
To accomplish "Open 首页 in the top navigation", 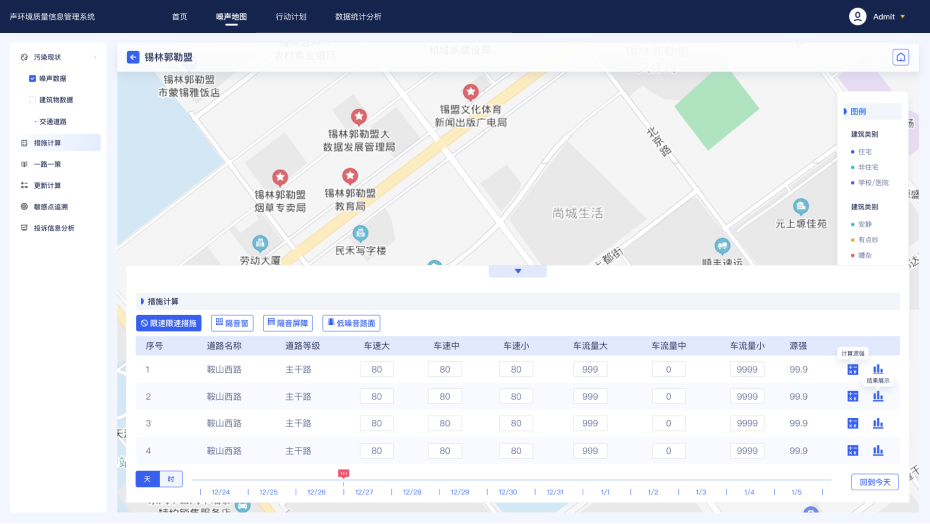I will (x=179, y=17).
